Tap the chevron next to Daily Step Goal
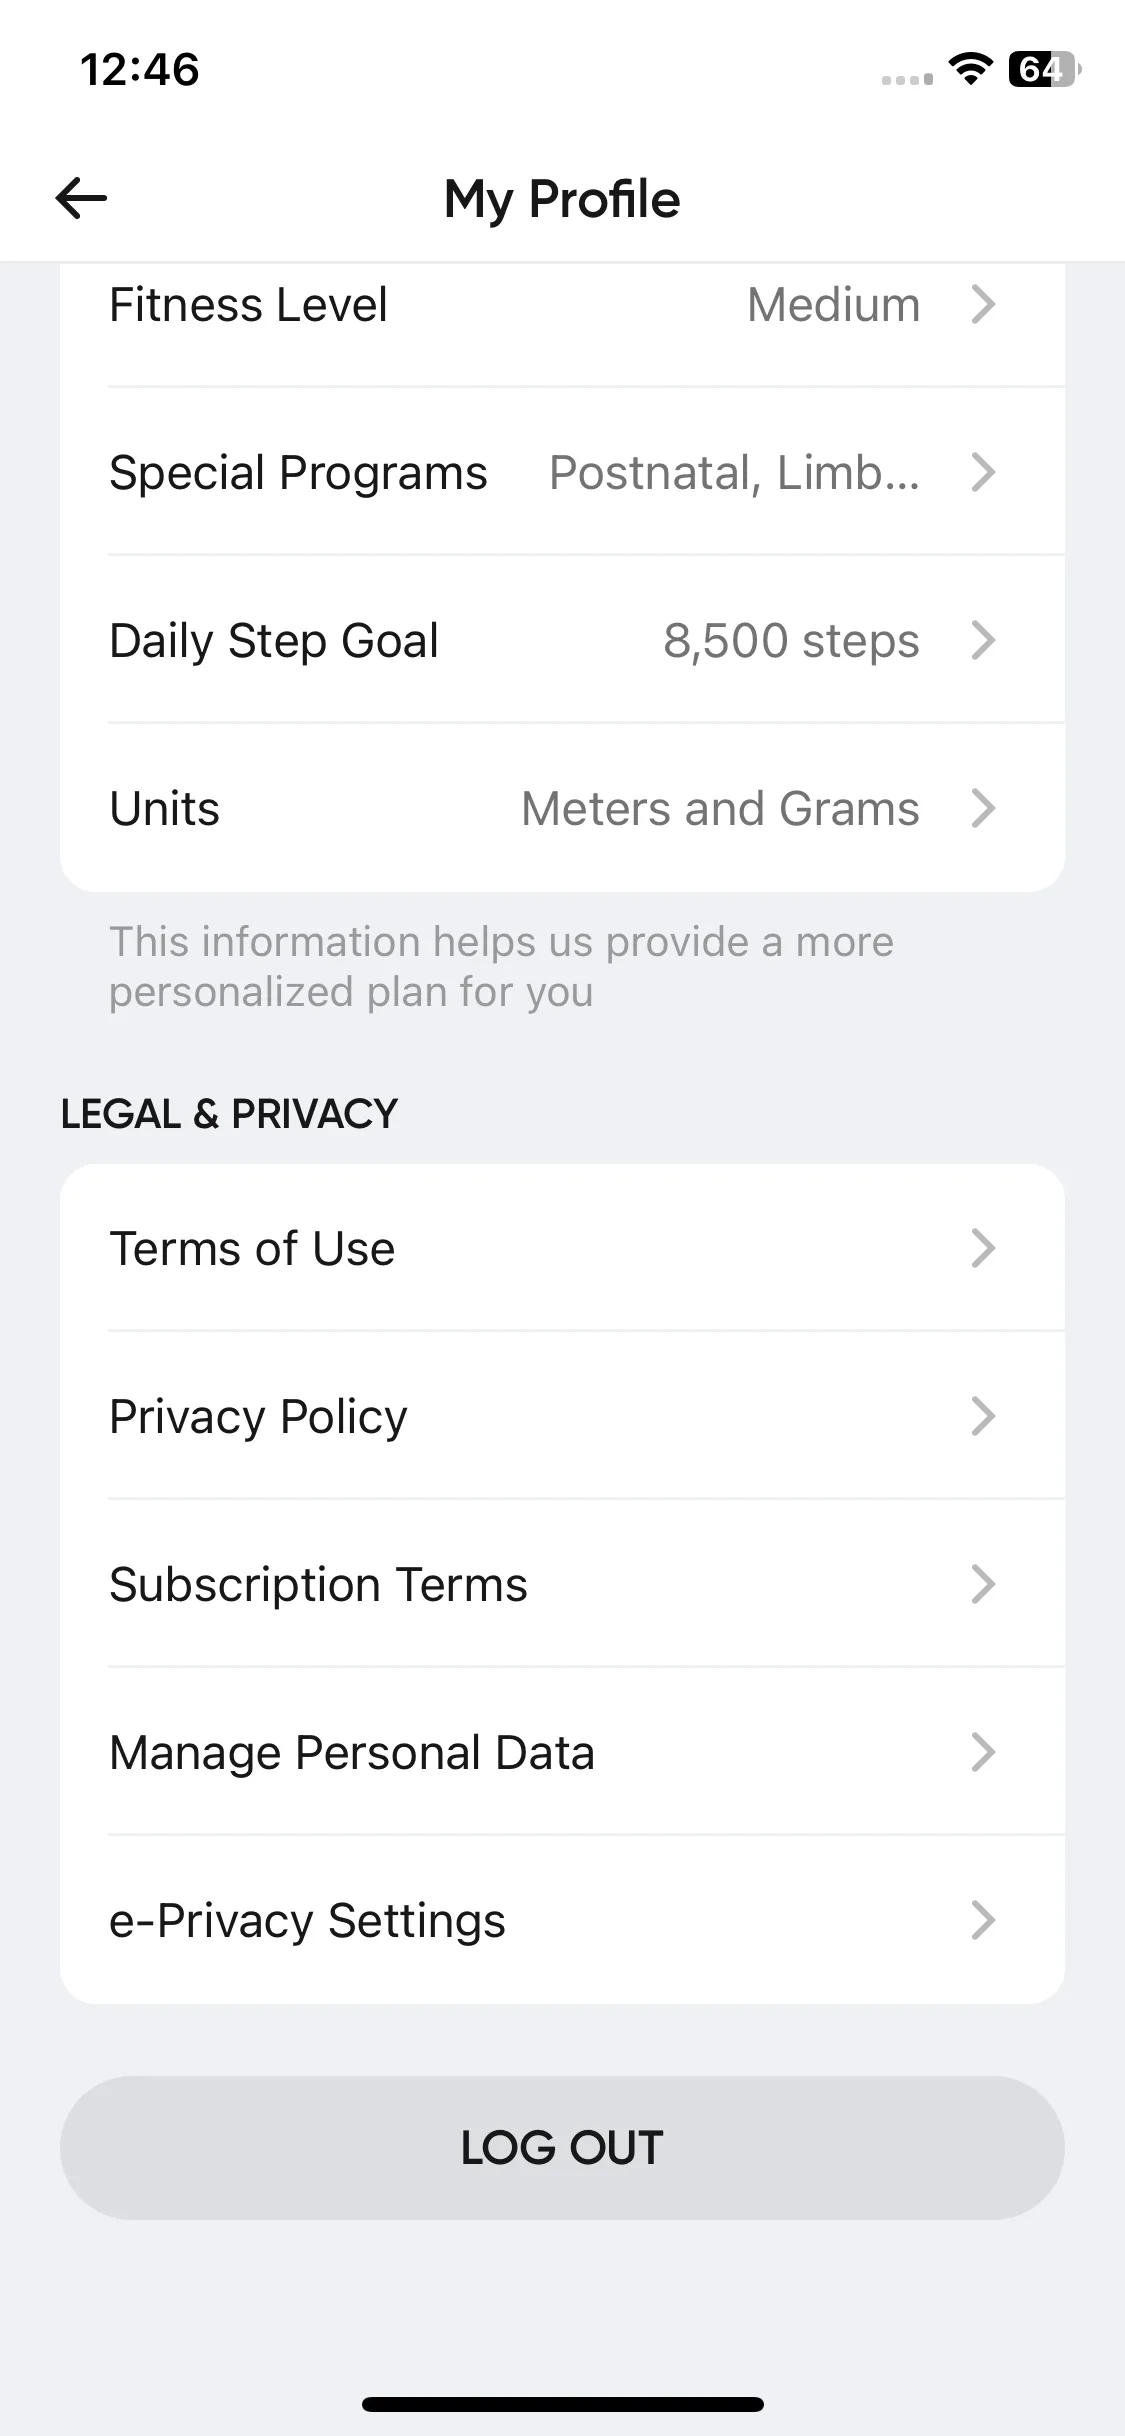 (983, 640)
